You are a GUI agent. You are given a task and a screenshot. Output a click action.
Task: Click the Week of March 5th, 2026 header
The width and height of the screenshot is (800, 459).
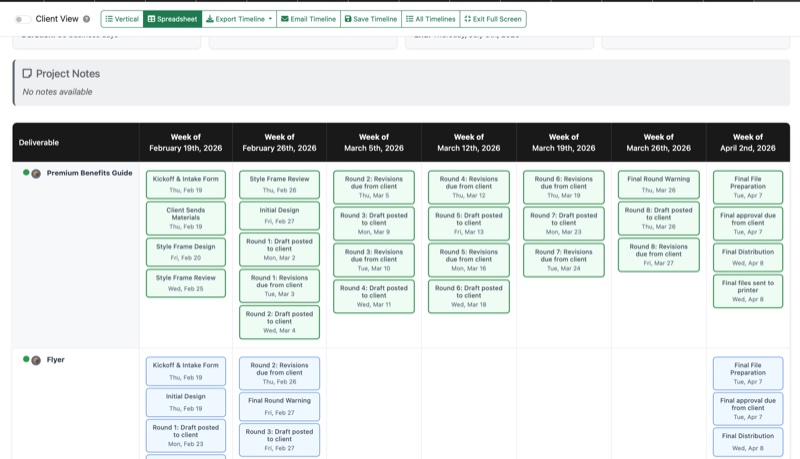click(x=374, y=142)
